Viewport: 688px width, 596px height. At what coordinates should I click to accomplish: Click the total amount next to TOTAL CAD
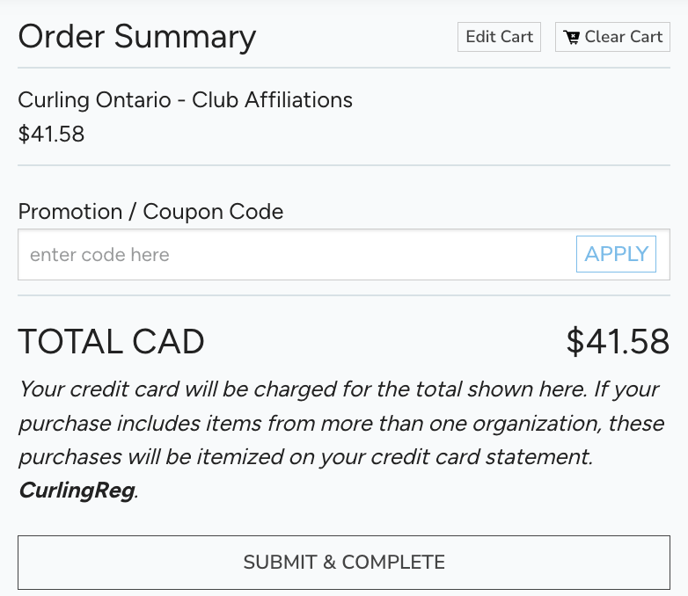coord(617,342)
